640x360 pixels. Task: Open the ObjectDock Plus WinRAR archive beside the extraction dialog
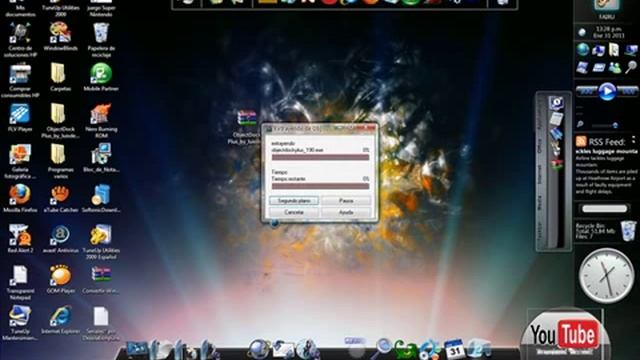point(246,119)
